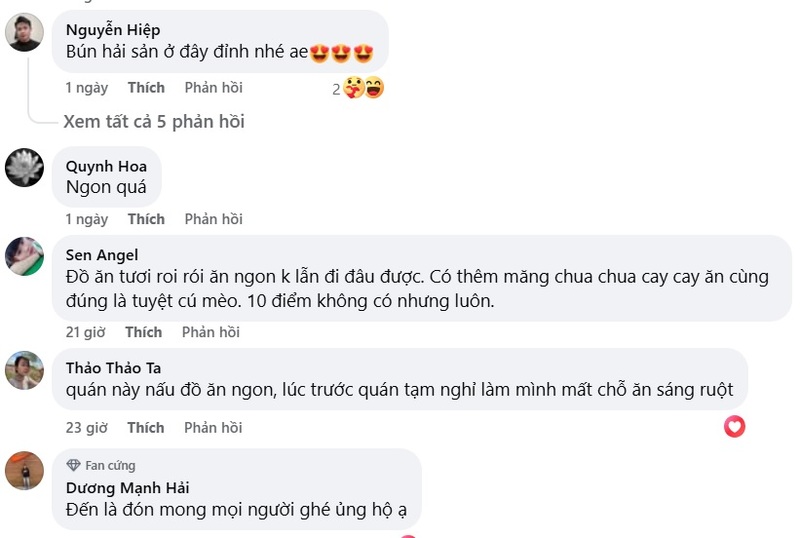Reply to Sen Angel's comment
800x538 pixels.
click(211, 332)
